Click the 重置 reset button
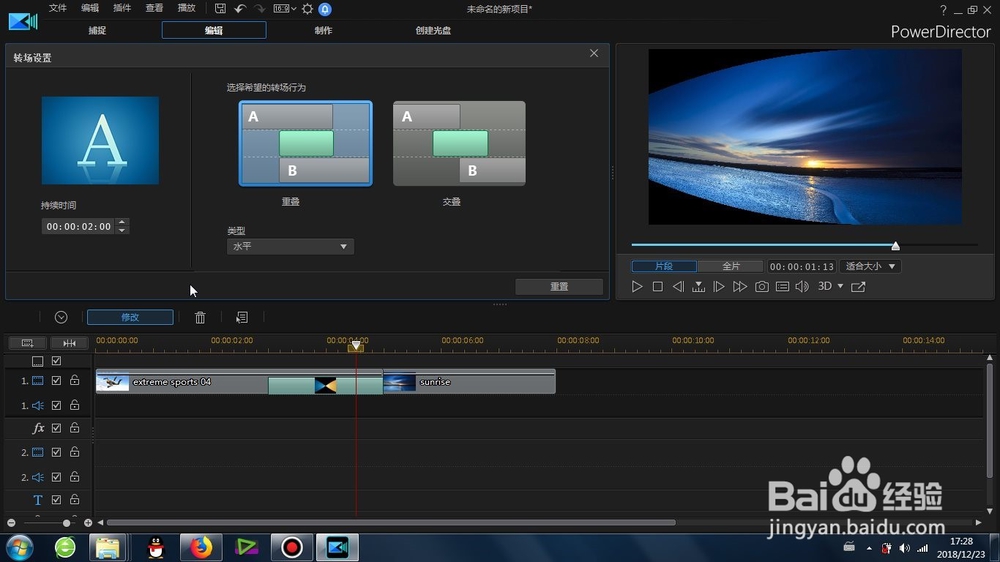Viewport: 1000px width, 562px height. click(x=559, y=286)
